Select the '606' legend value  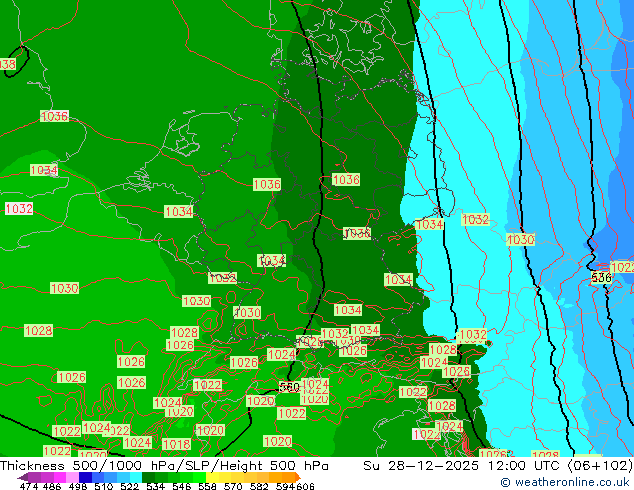tap(305, 486)
